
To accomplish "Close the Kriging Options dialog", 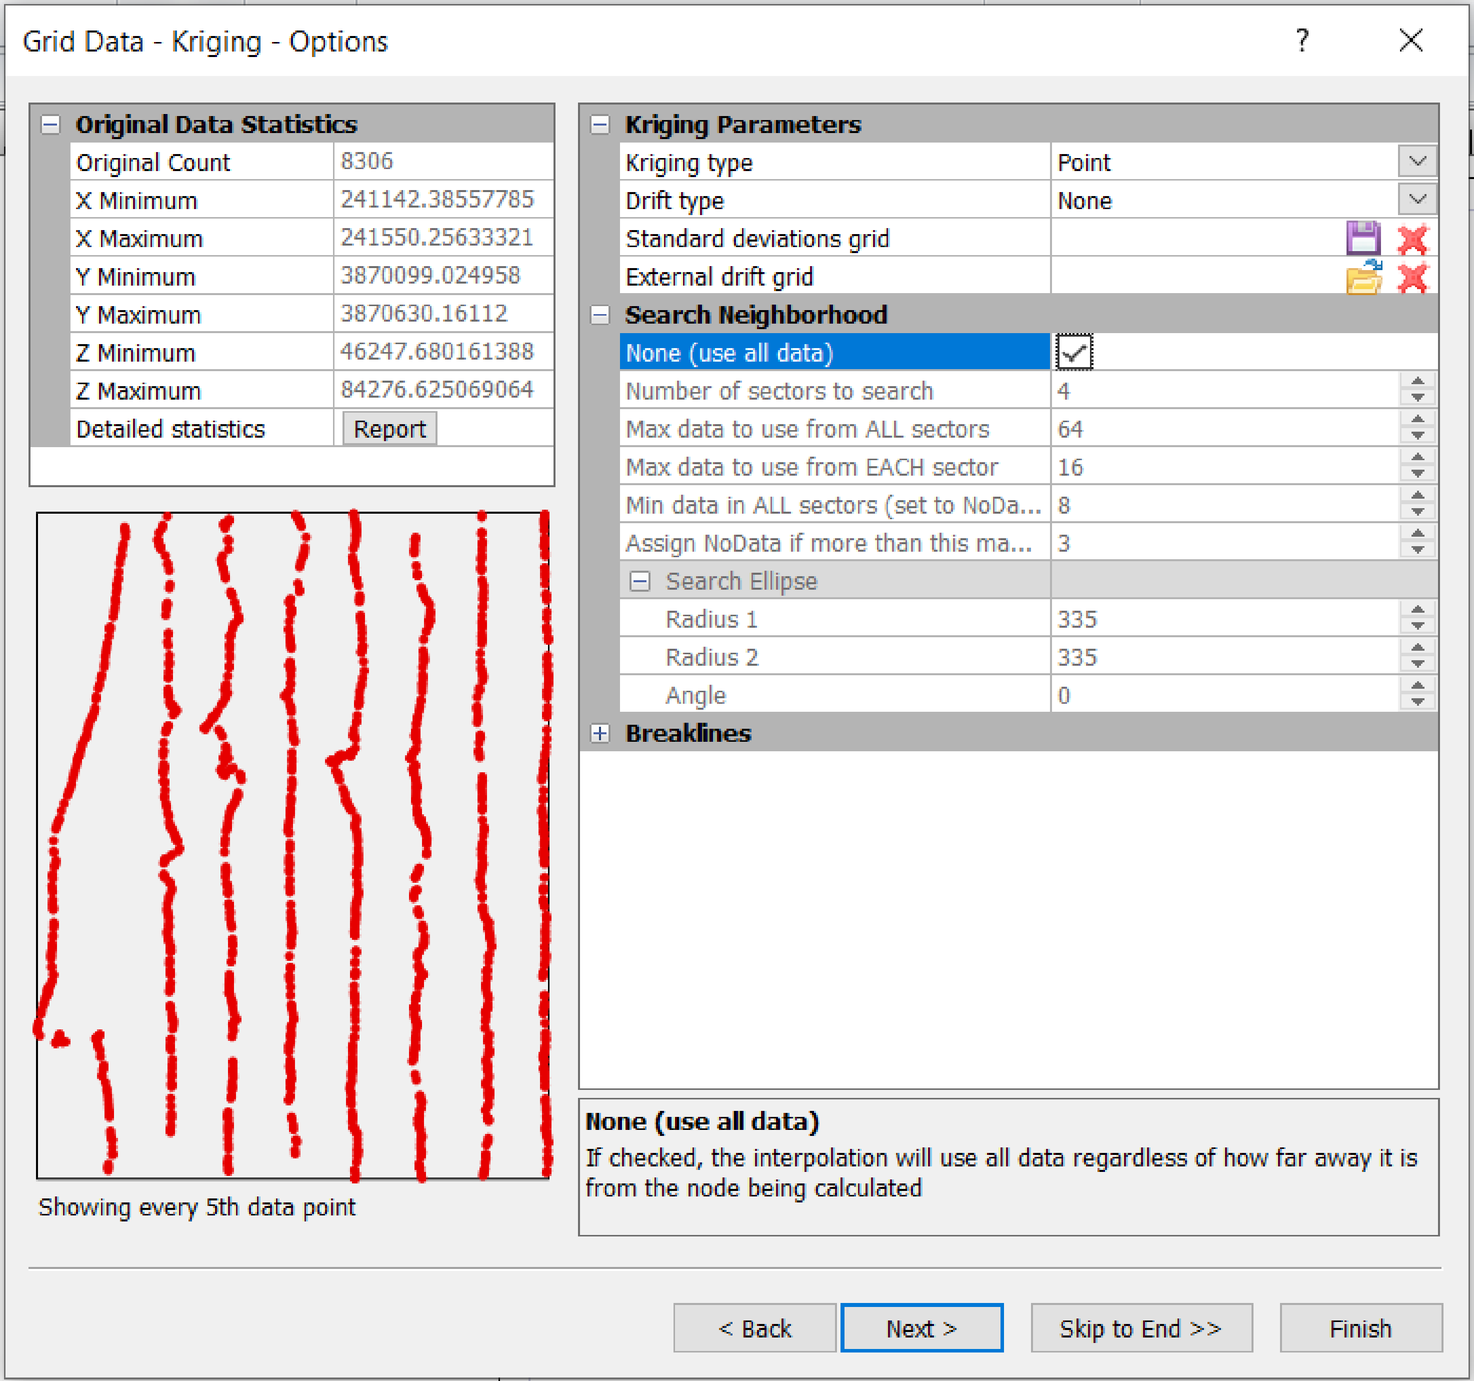I will (1410, 41).
